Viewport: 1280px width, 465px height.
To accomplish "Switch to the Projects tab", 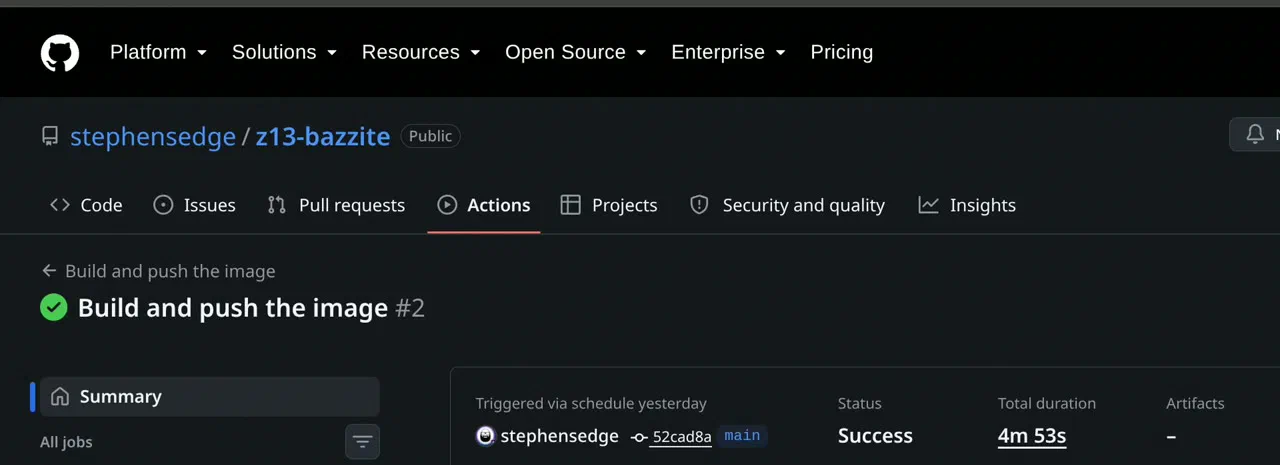I will click(609, 205).
